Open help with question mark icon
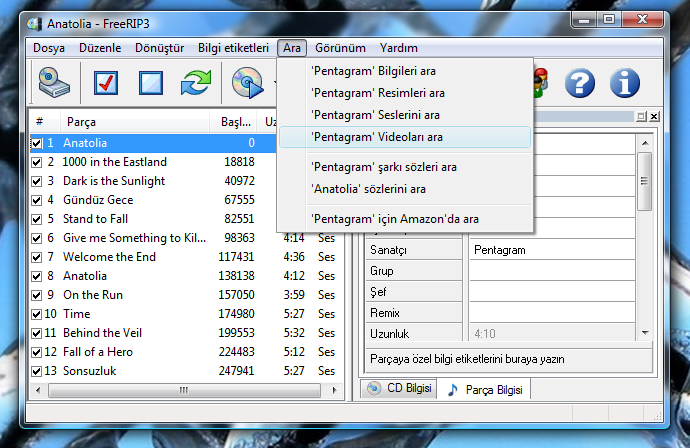Screen dimensions: 690x448 (x=580, y=83)
